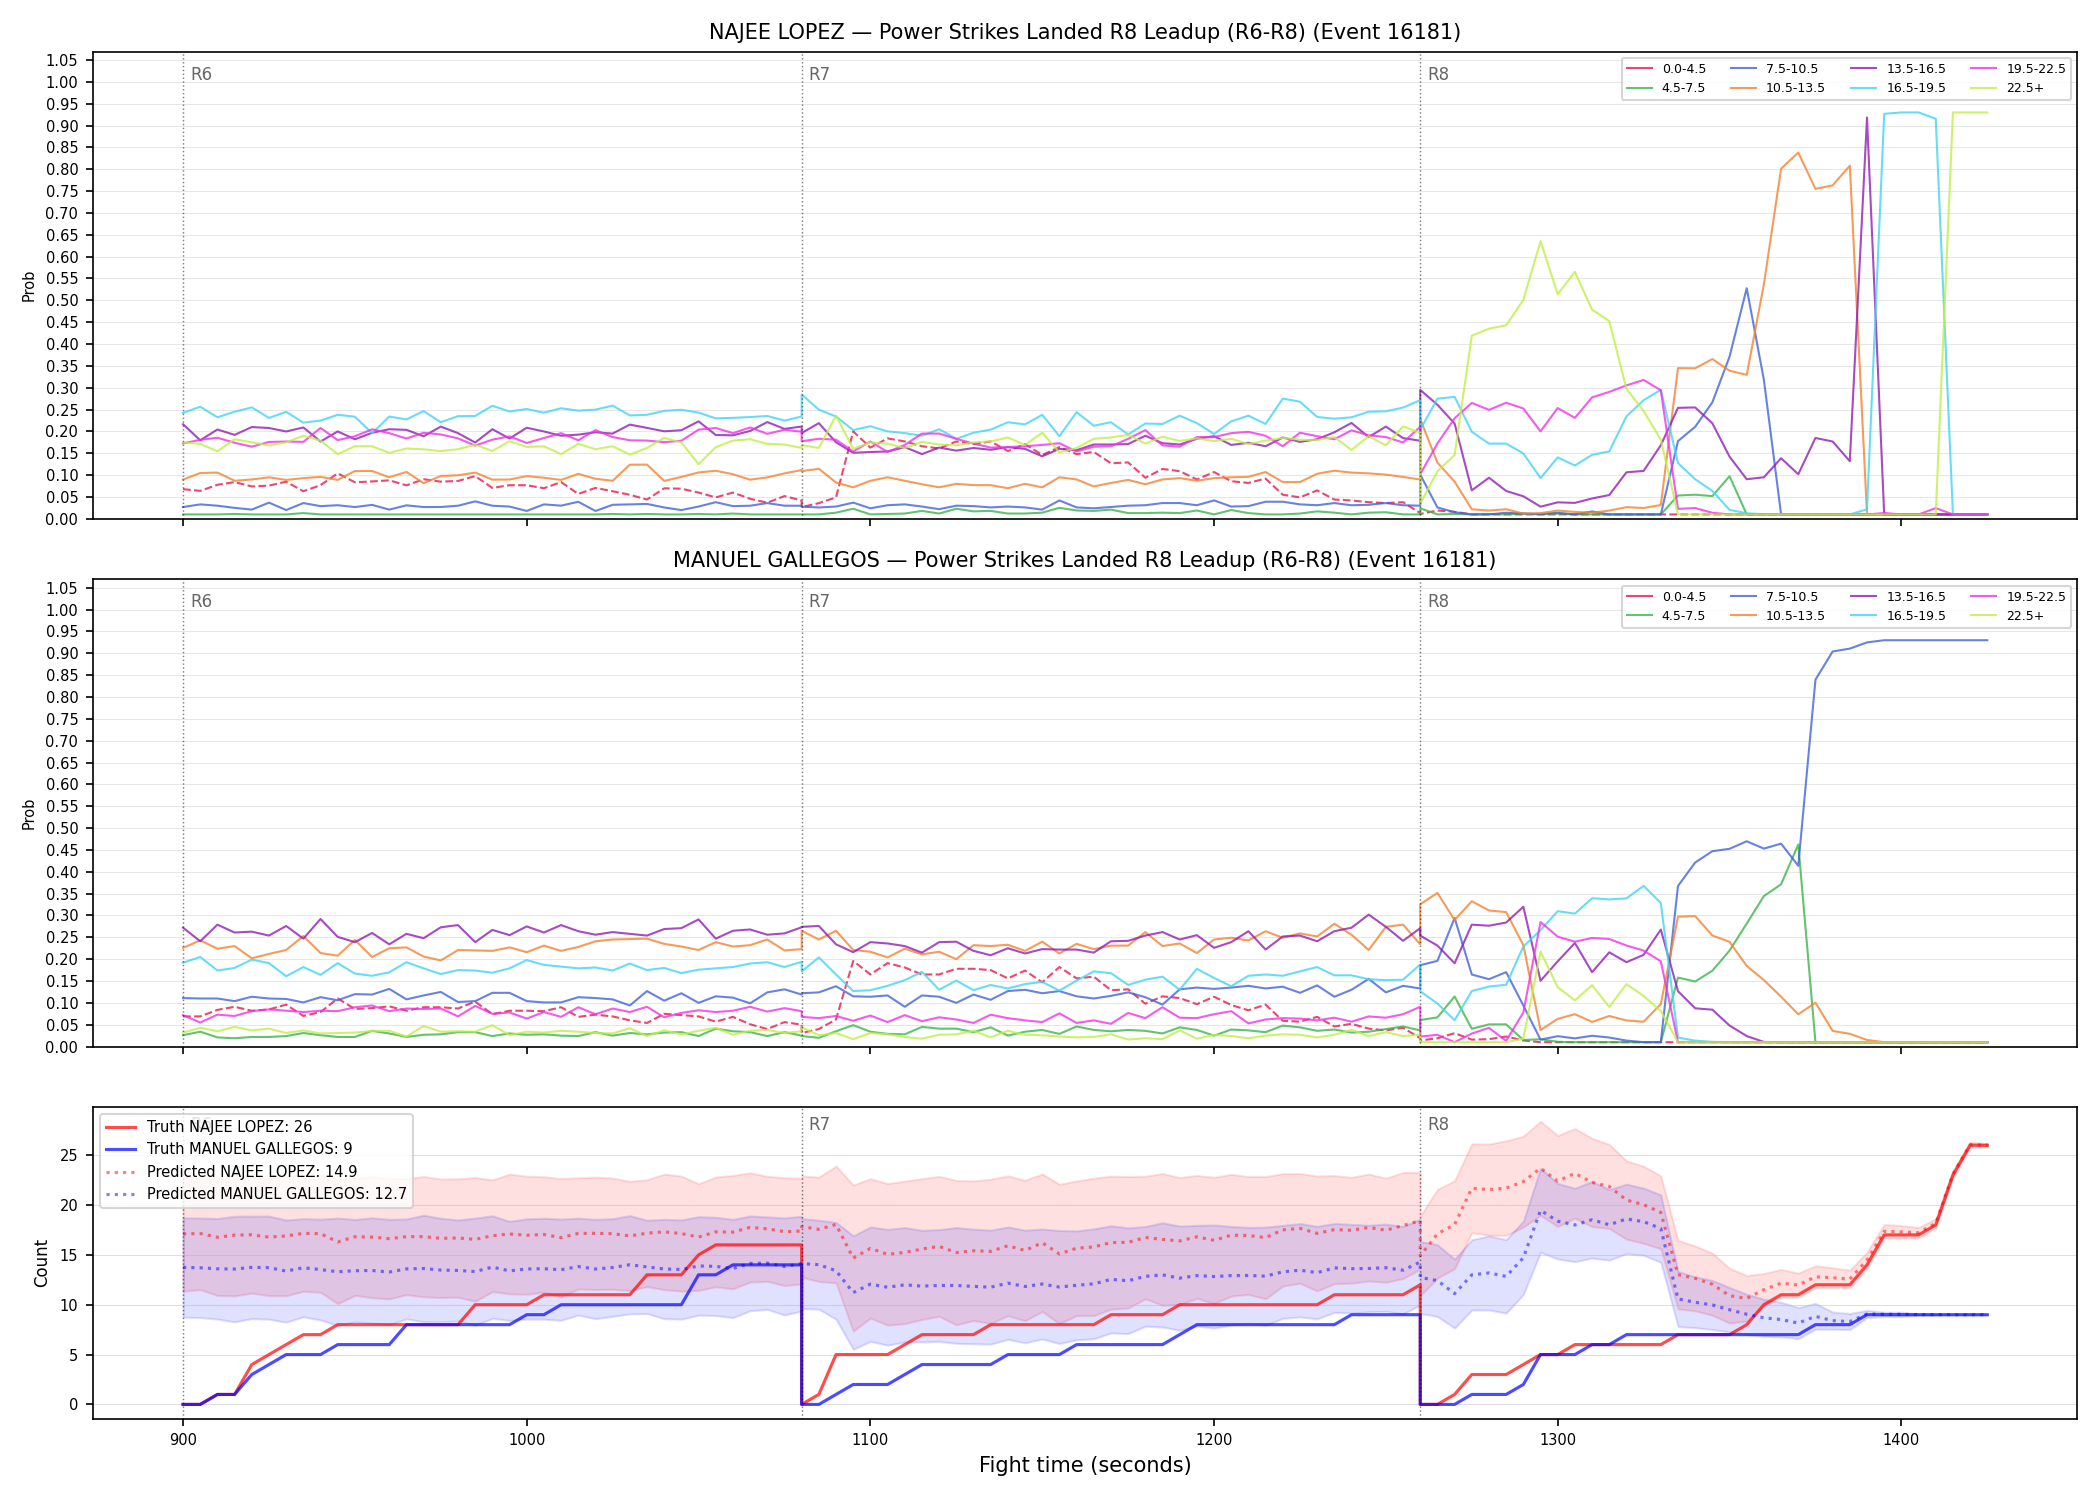The height and width of the screenshot is (1500, 2100).
Task: Click the R8 round label in Manuel Gallegos chart
Action: pos(1438,601)
